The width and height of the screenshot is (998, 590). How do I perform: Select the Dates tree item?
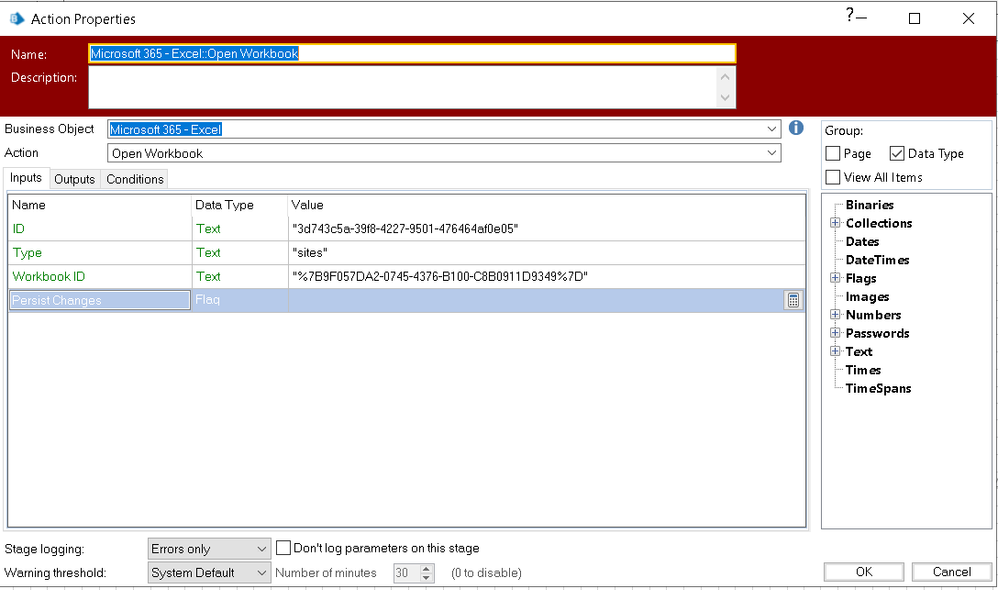[862, 242]
